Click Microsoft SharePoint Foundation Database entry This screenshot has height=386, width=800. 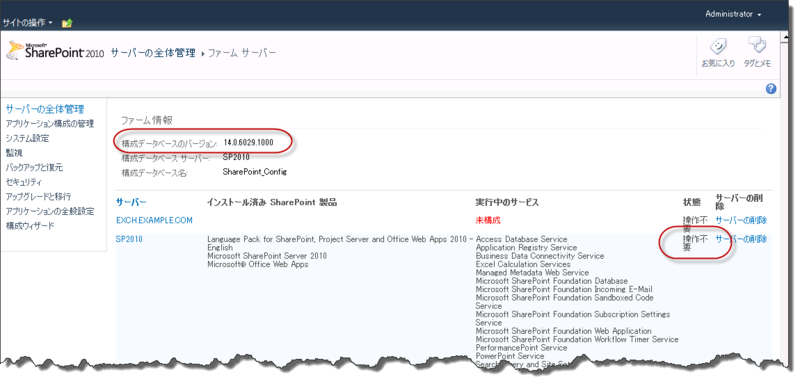coord(552,281)
